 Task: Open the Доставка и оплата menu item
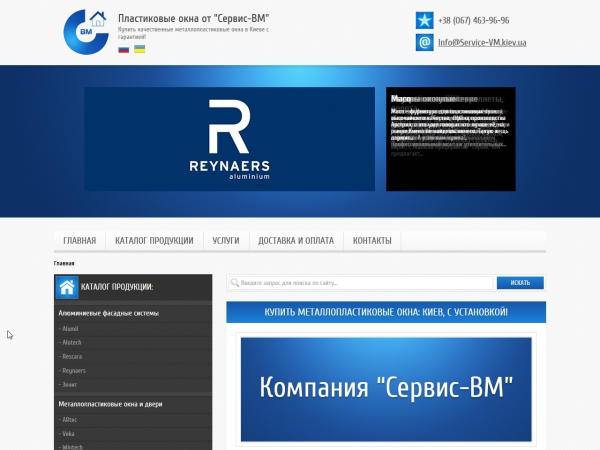click(x=296, y=241)
